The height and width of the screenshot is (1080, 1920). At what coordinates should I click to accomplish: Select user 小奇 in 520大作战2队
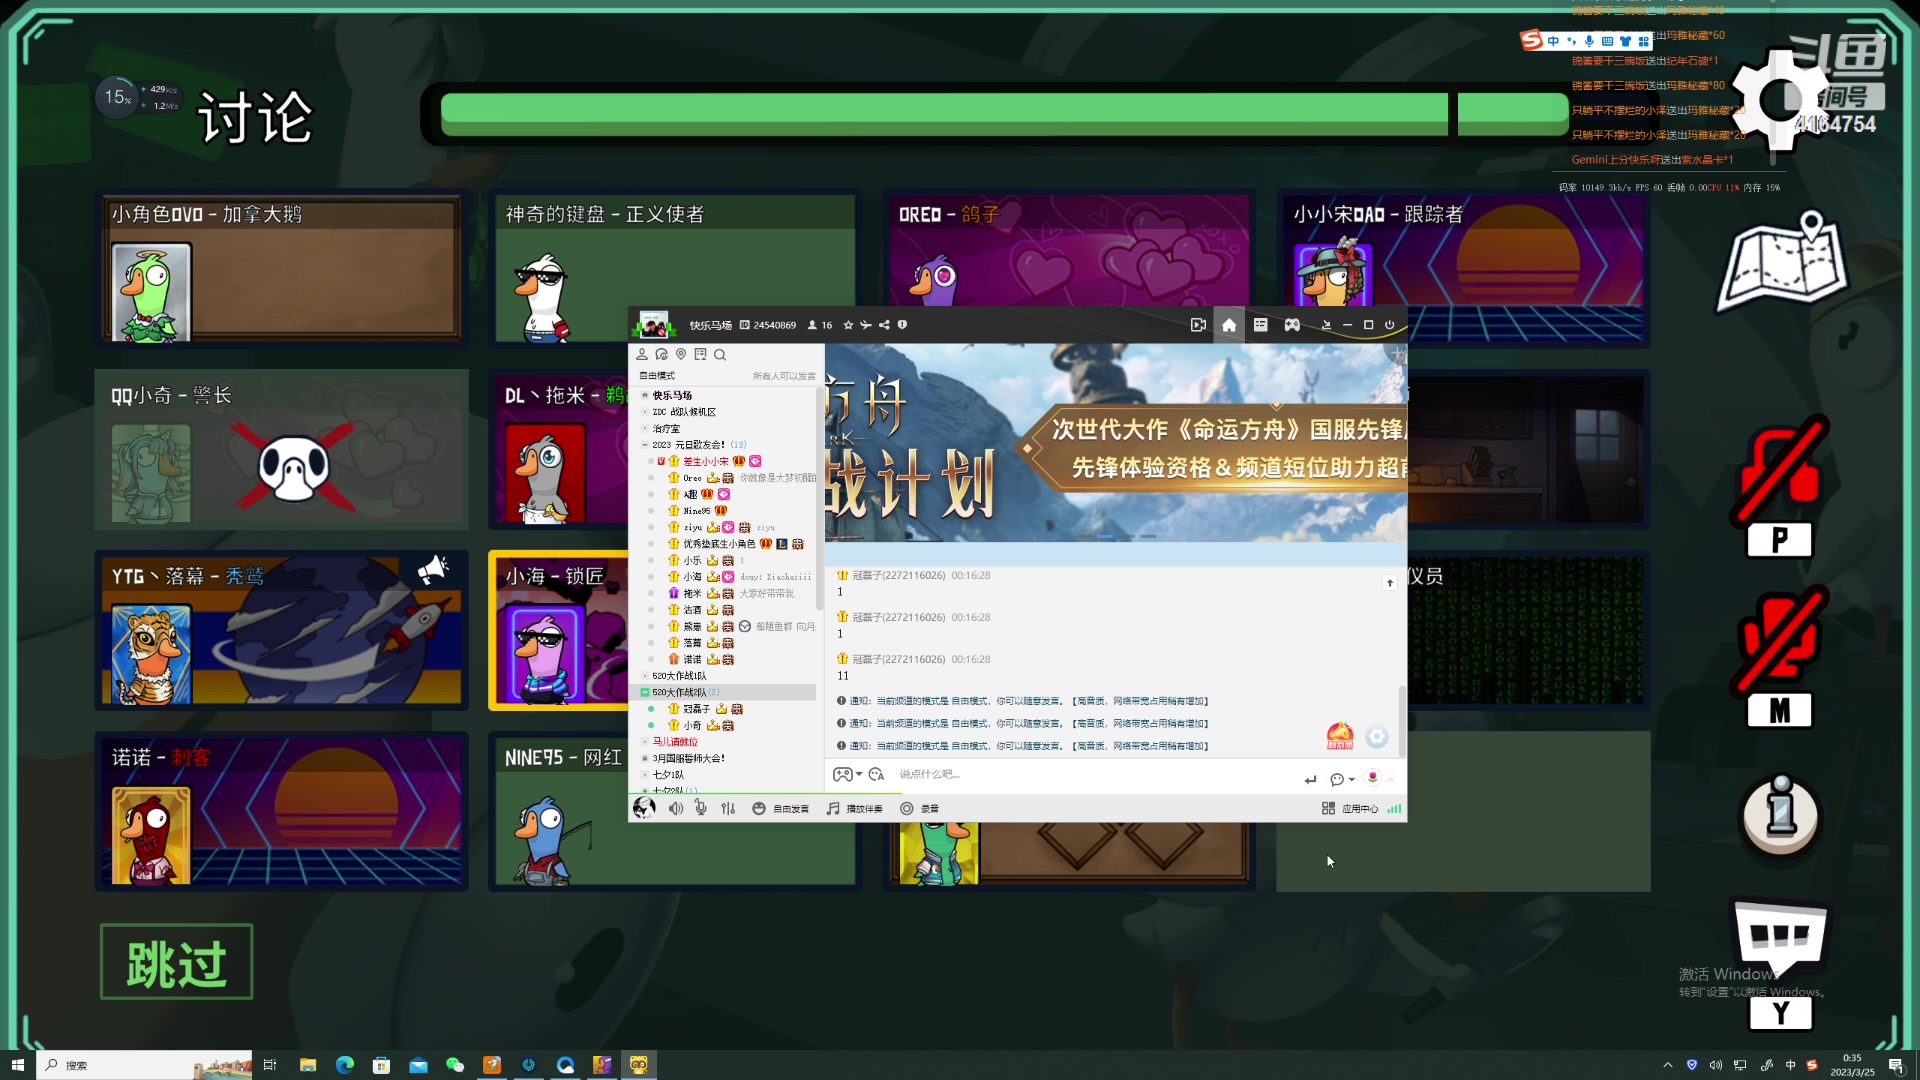[x=692, y=726]
